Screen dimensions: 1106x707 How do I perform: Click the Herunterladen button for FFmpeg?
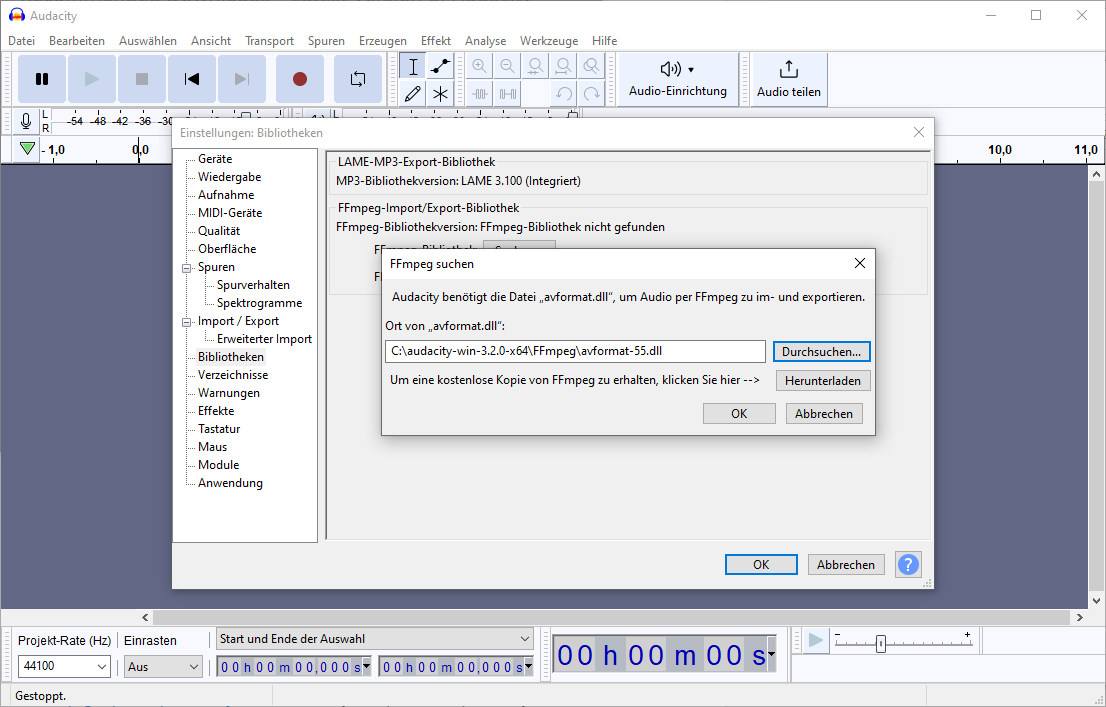pos(822,380)
